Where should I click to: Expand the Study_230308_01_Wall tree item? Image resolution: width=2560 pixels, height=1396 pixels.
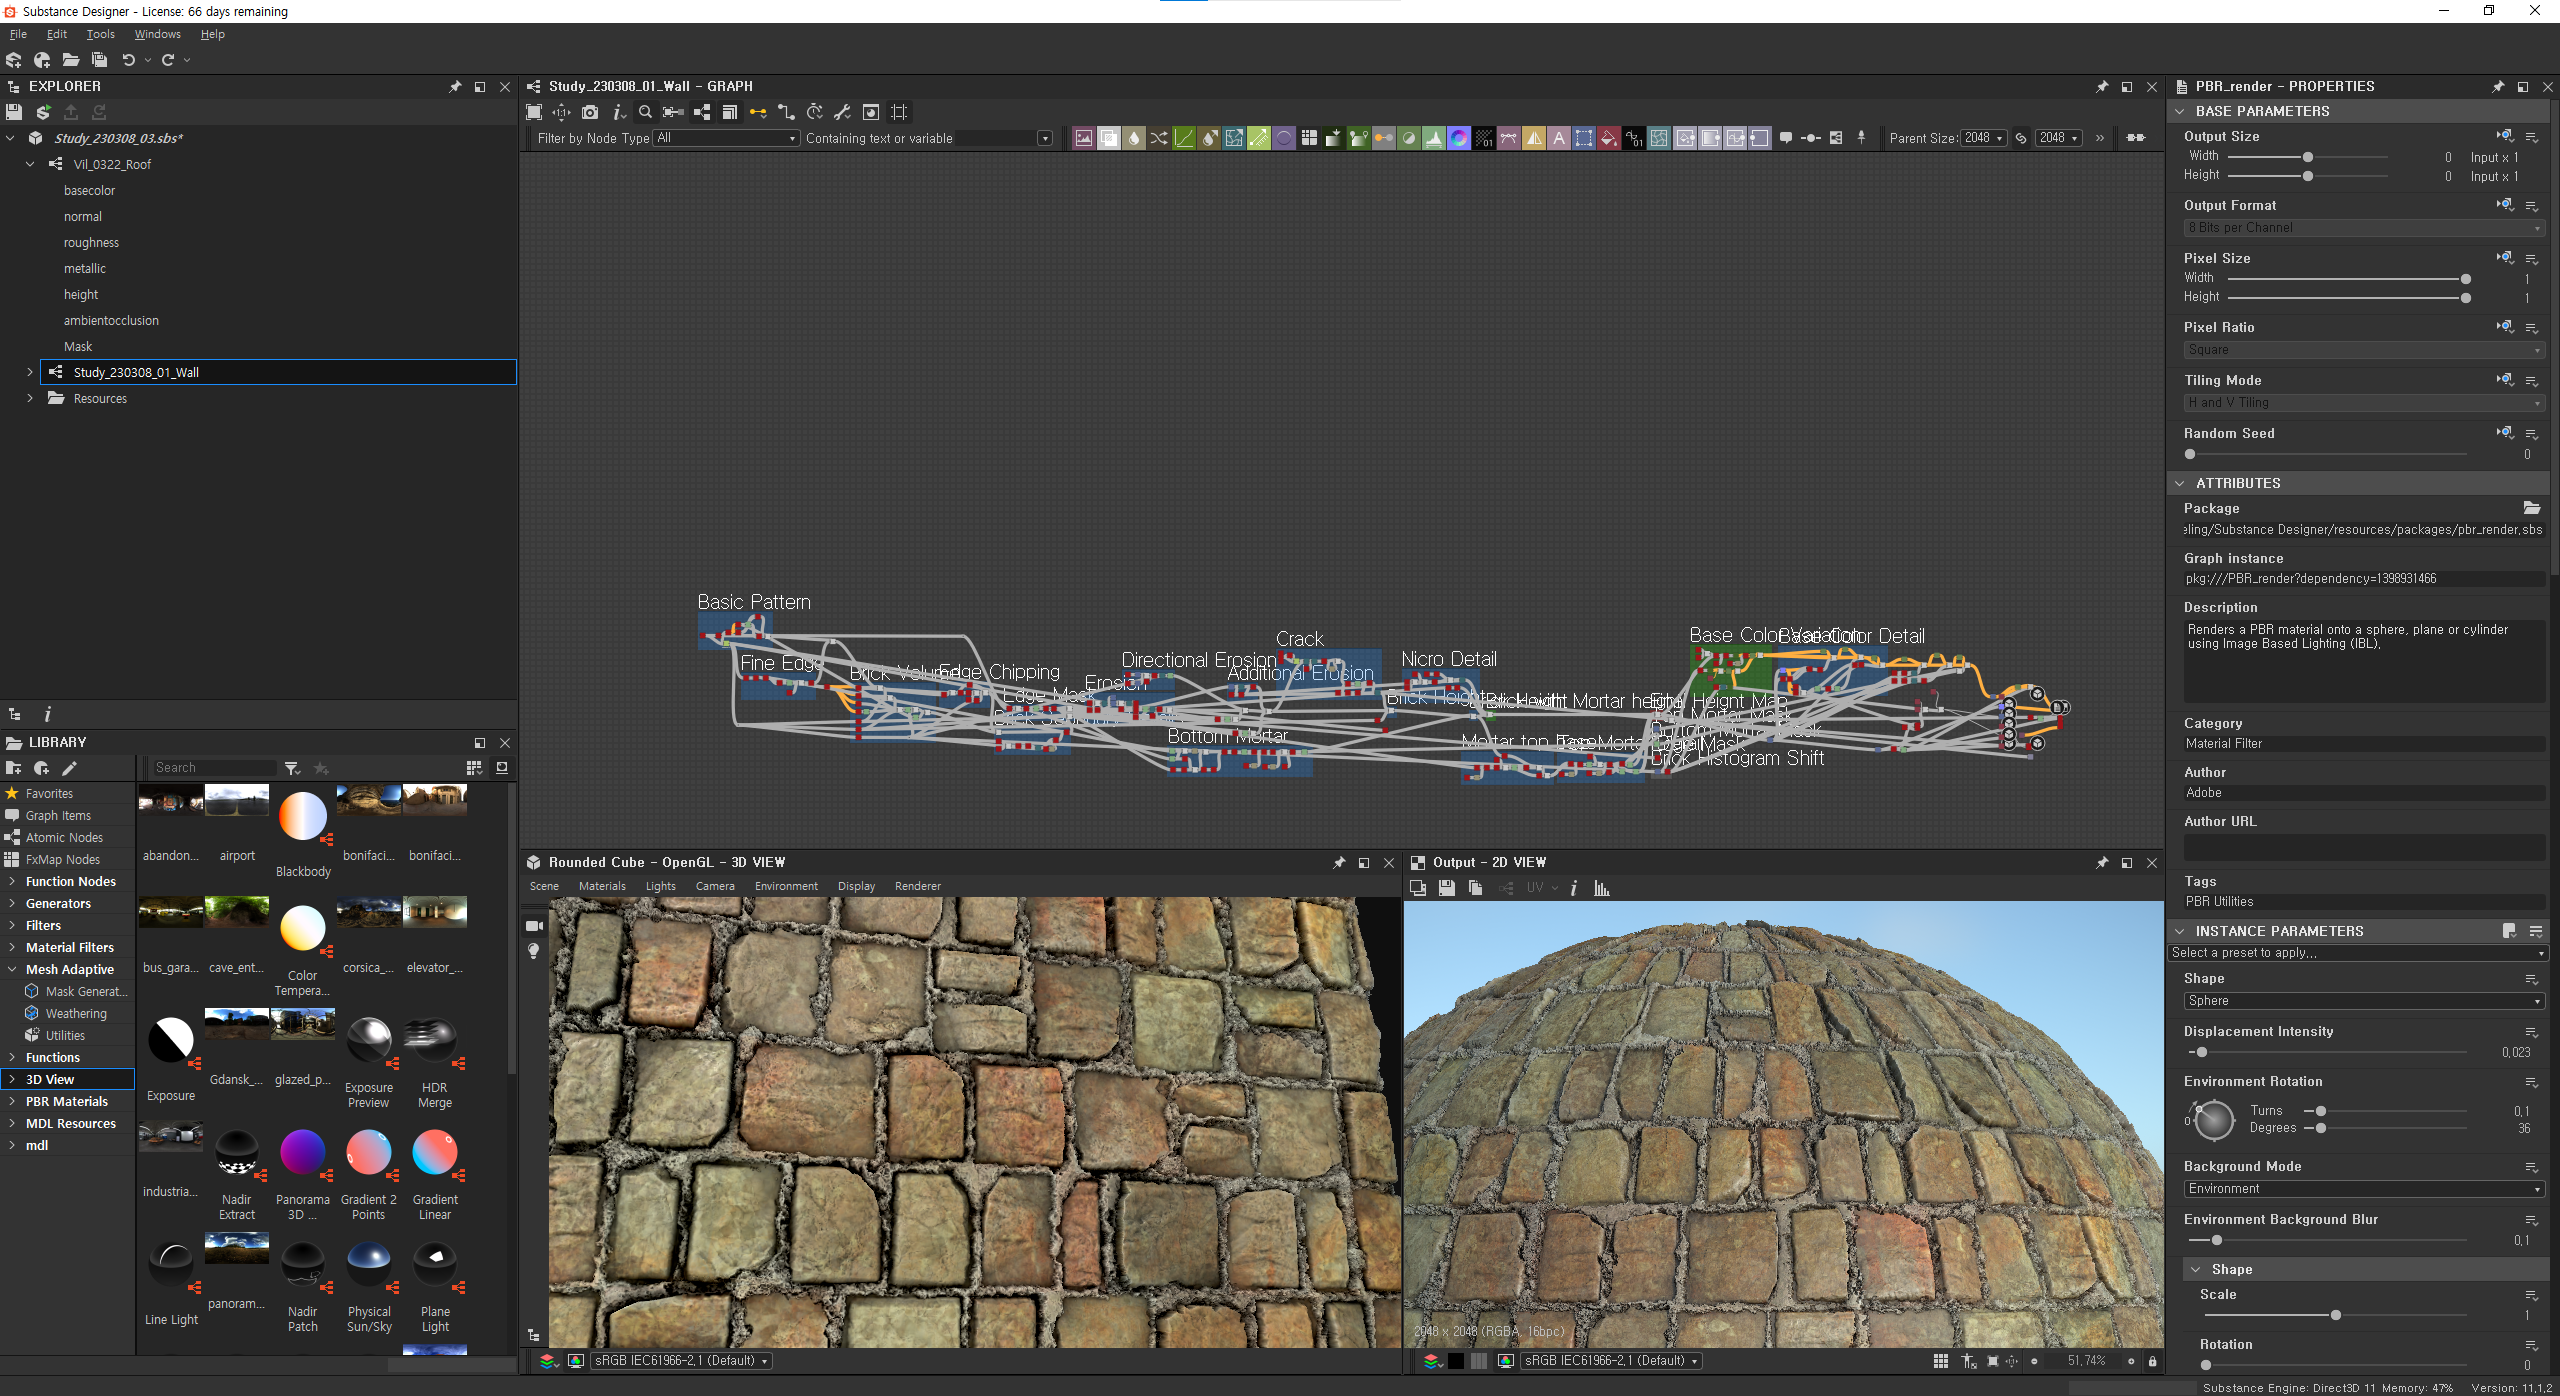pyautogui.click(x=30, y=372)
